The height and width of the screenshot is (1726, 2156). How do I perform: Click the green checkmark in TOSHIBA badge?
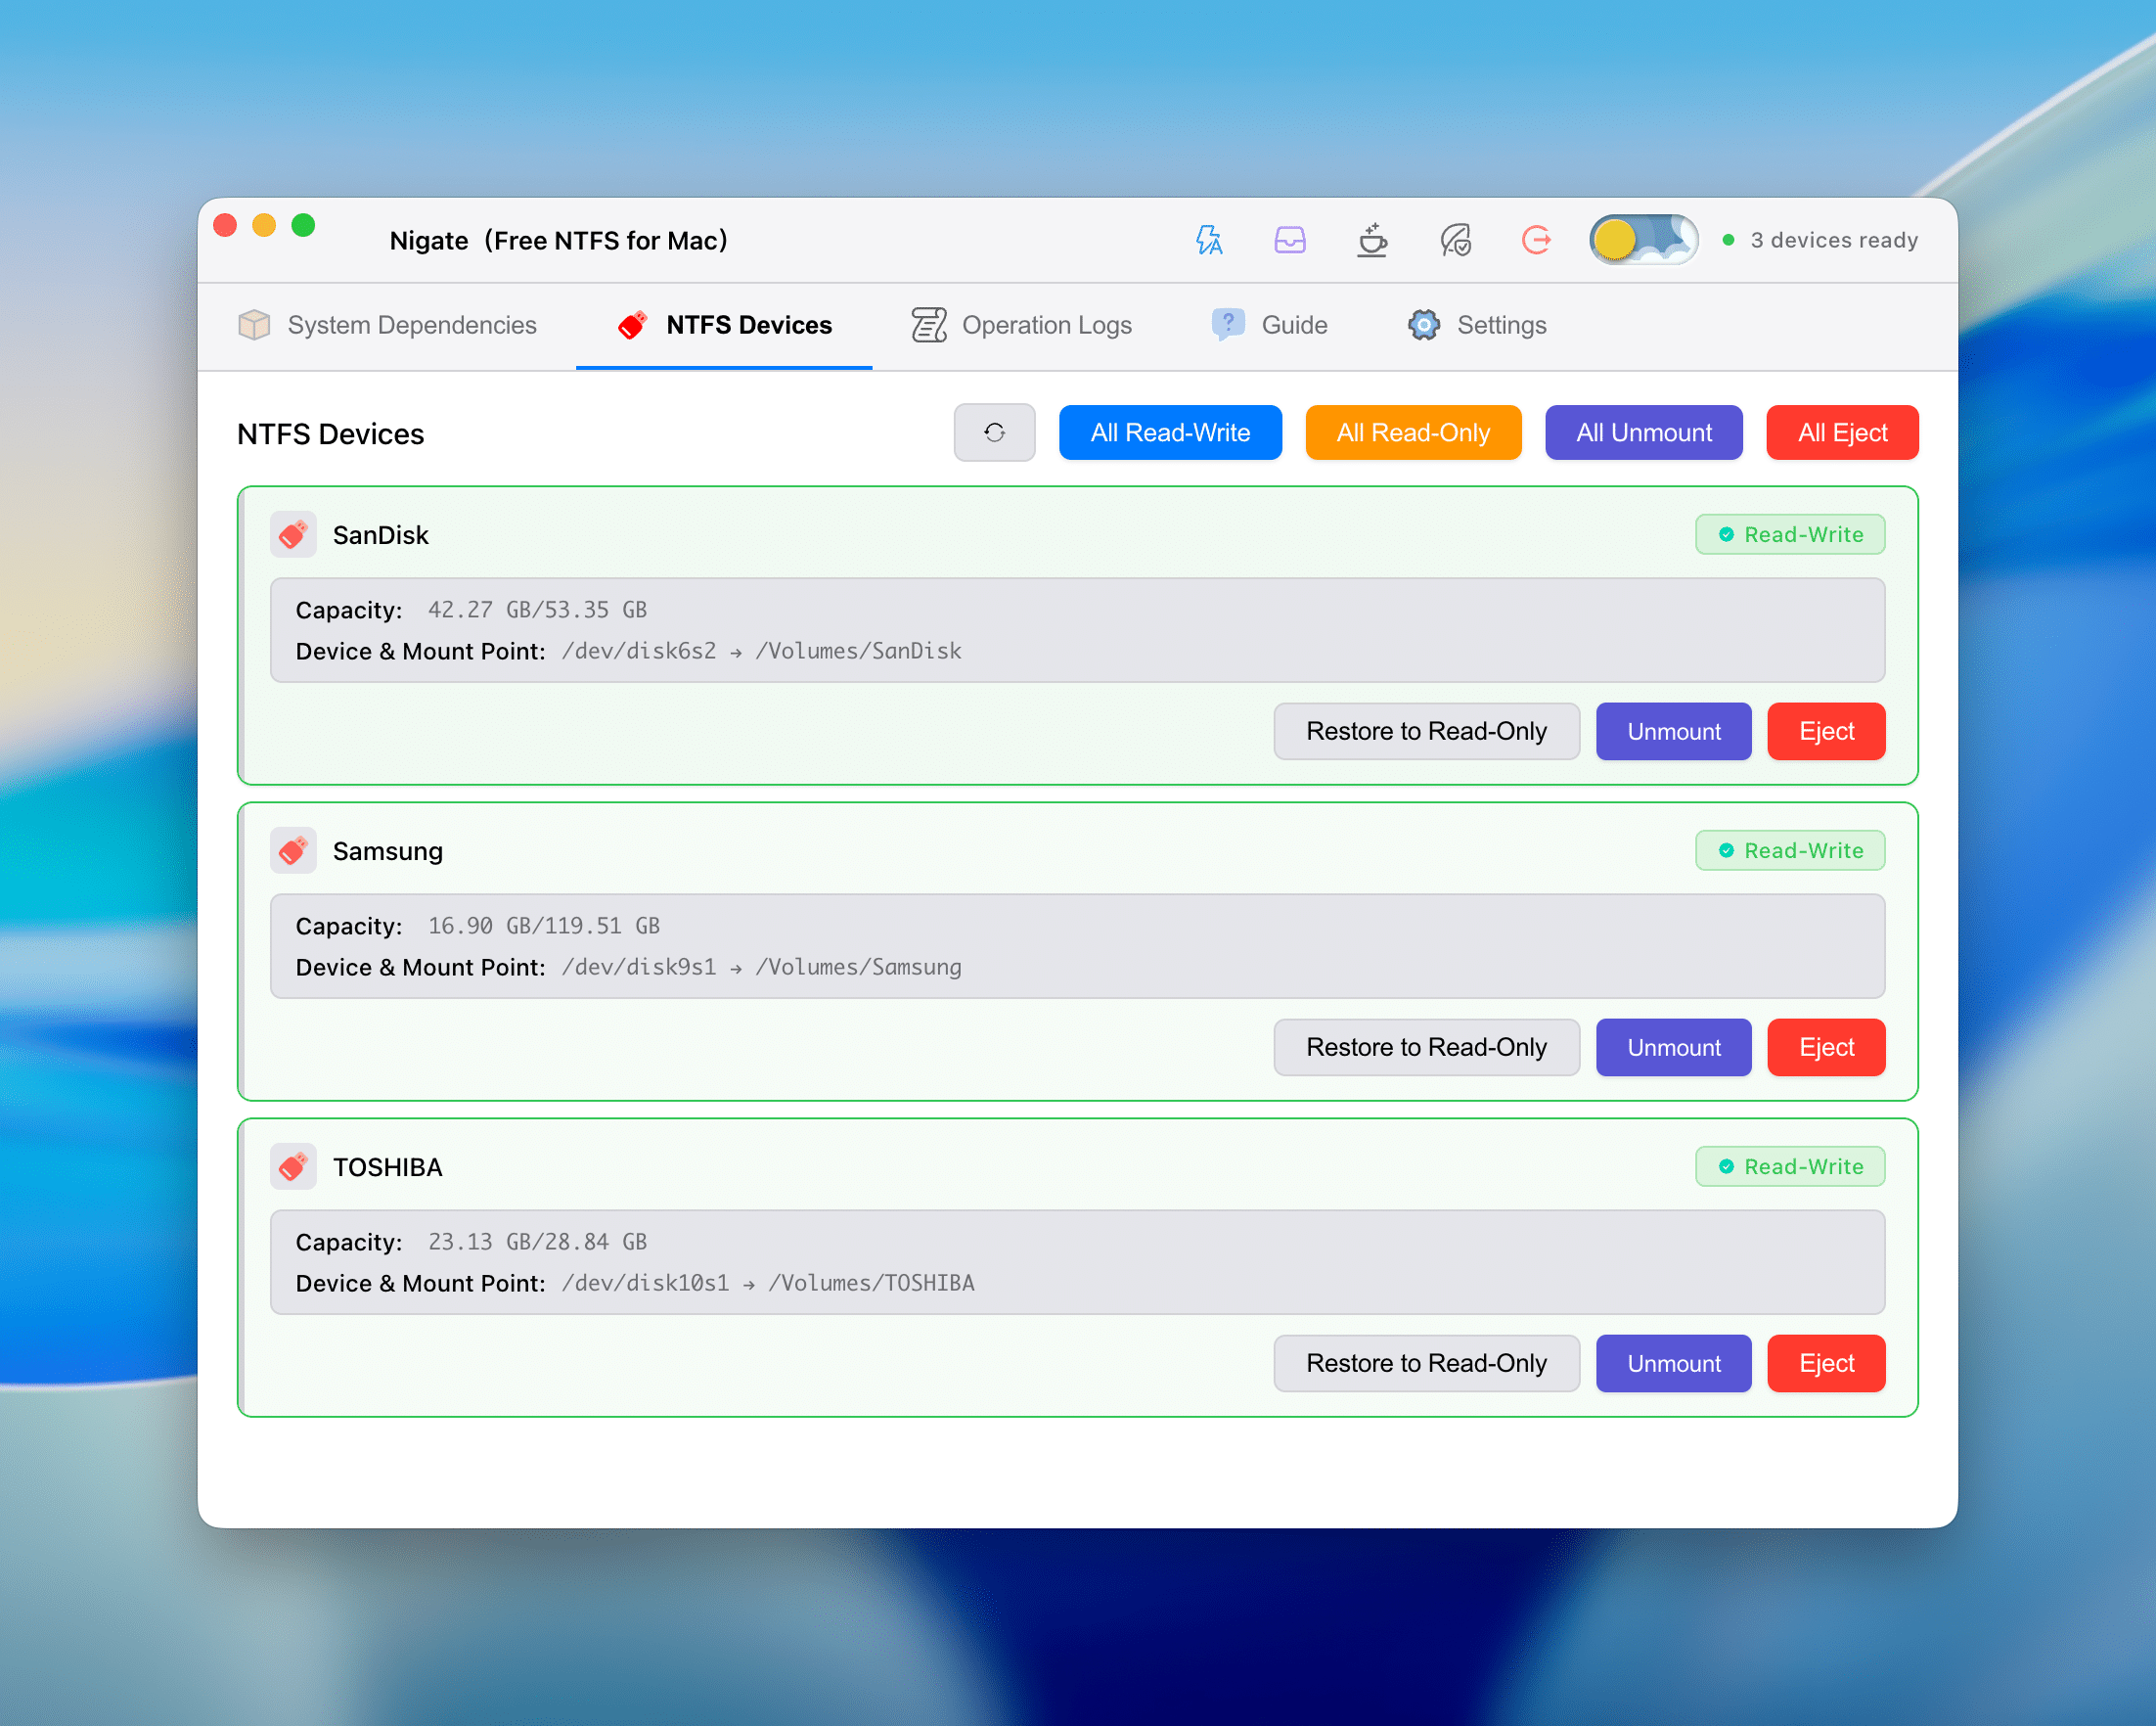(x=1726, y=1167)
